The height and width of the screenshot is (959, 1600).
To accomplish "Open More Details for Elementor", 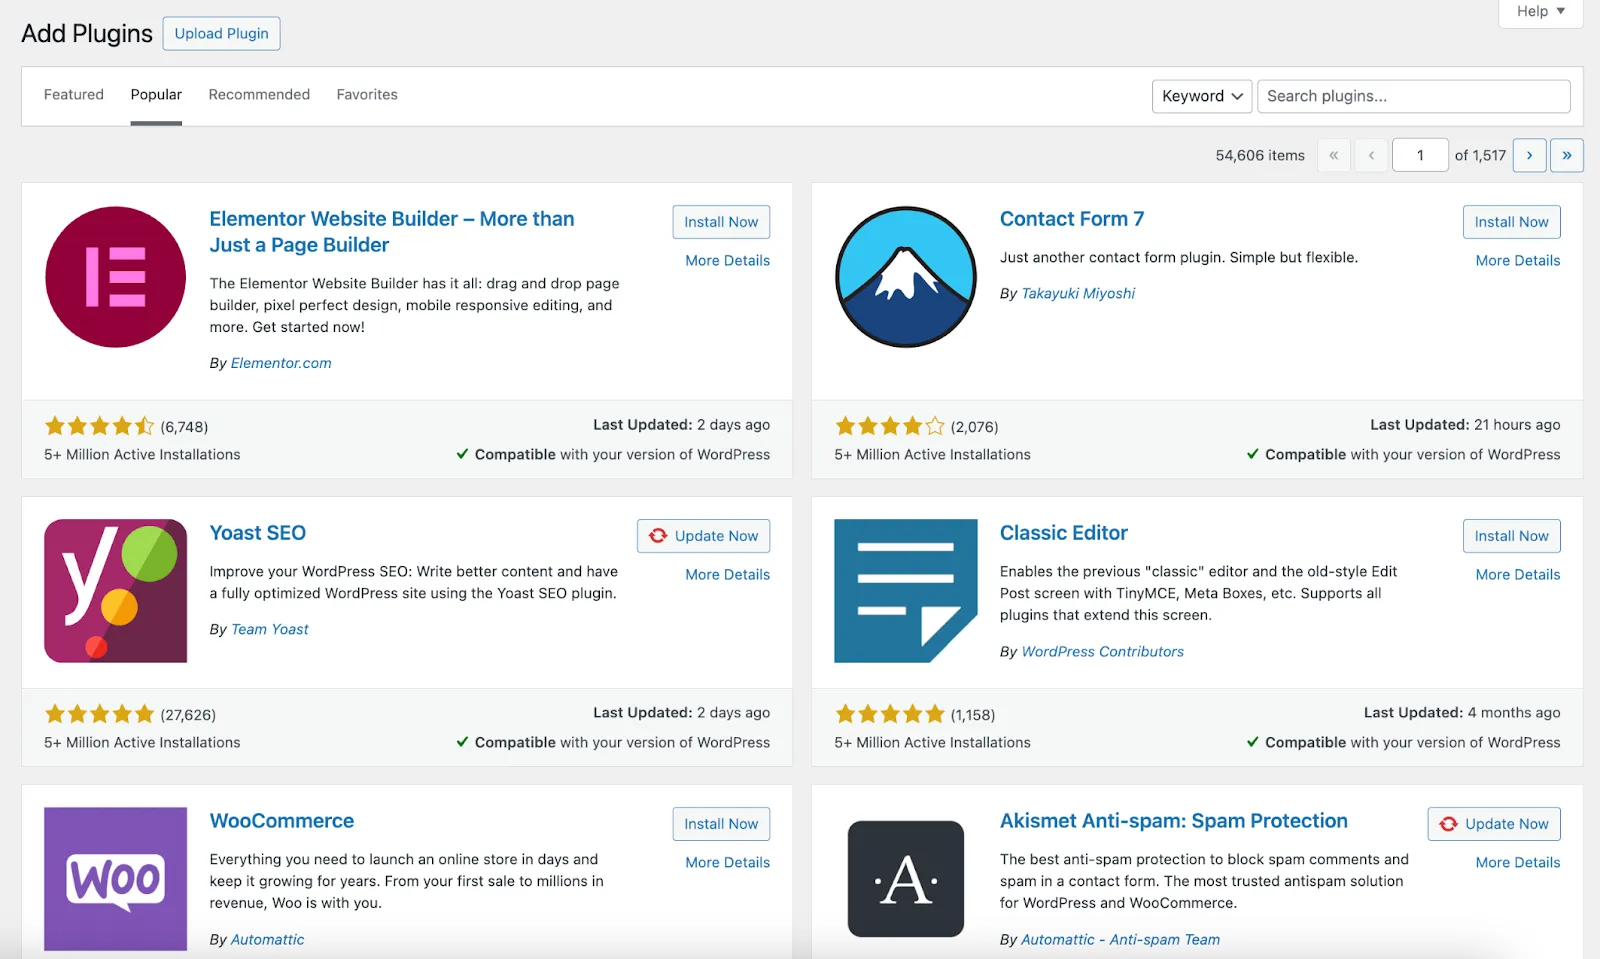I will pos(728,261).
